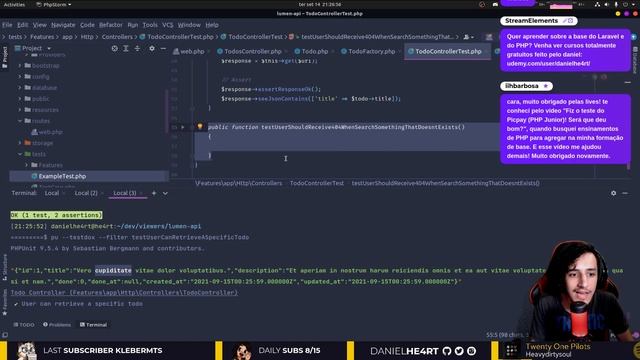Viewport: 640px width, 360px height.
Task: Click the Expand All icon in Project toolbar
Action: click(x=126, y=48)
